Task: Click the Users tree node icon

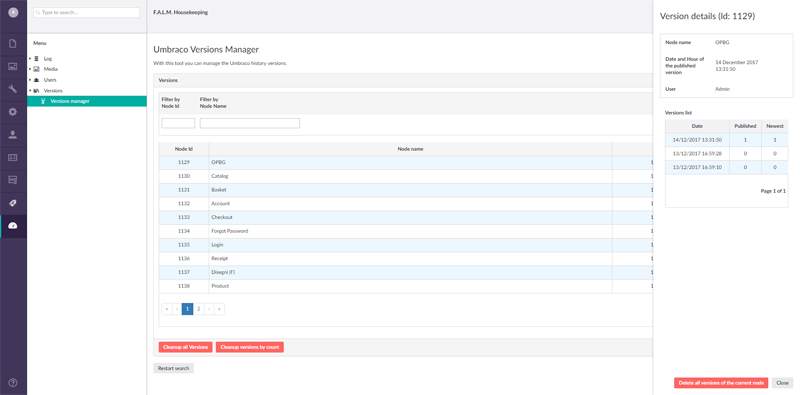Action: coord(36,80)
